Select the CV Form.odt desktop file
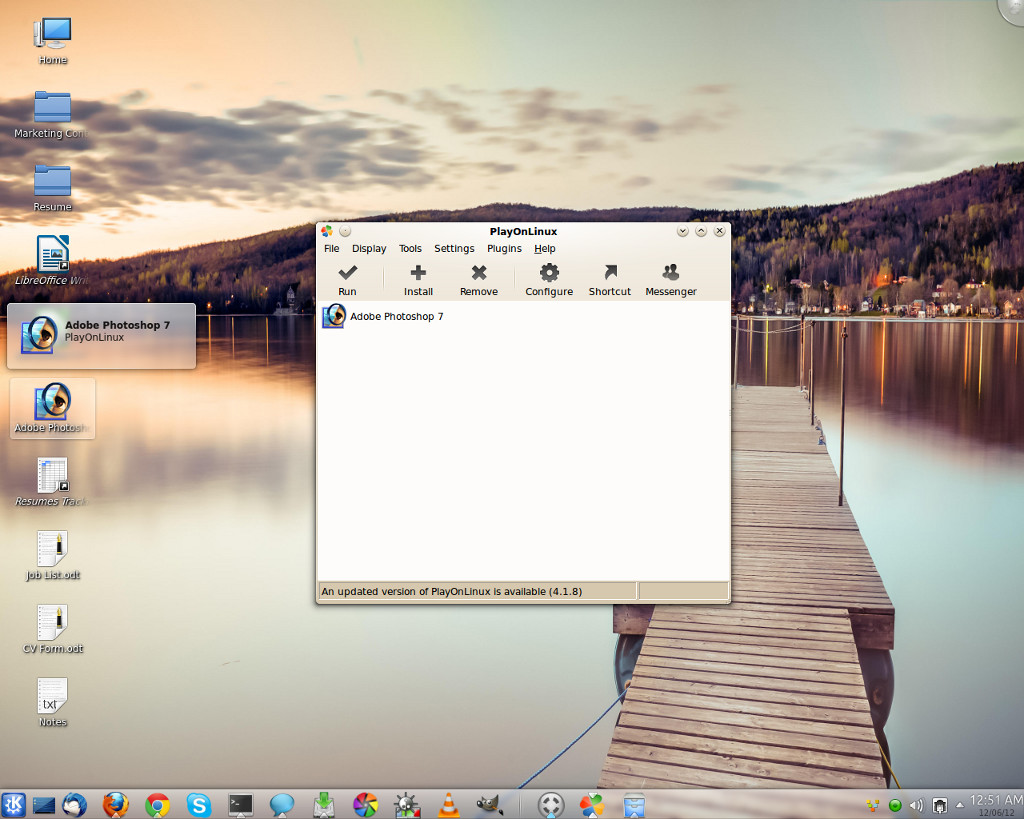The image size is (1024, 819). point(52,630)
